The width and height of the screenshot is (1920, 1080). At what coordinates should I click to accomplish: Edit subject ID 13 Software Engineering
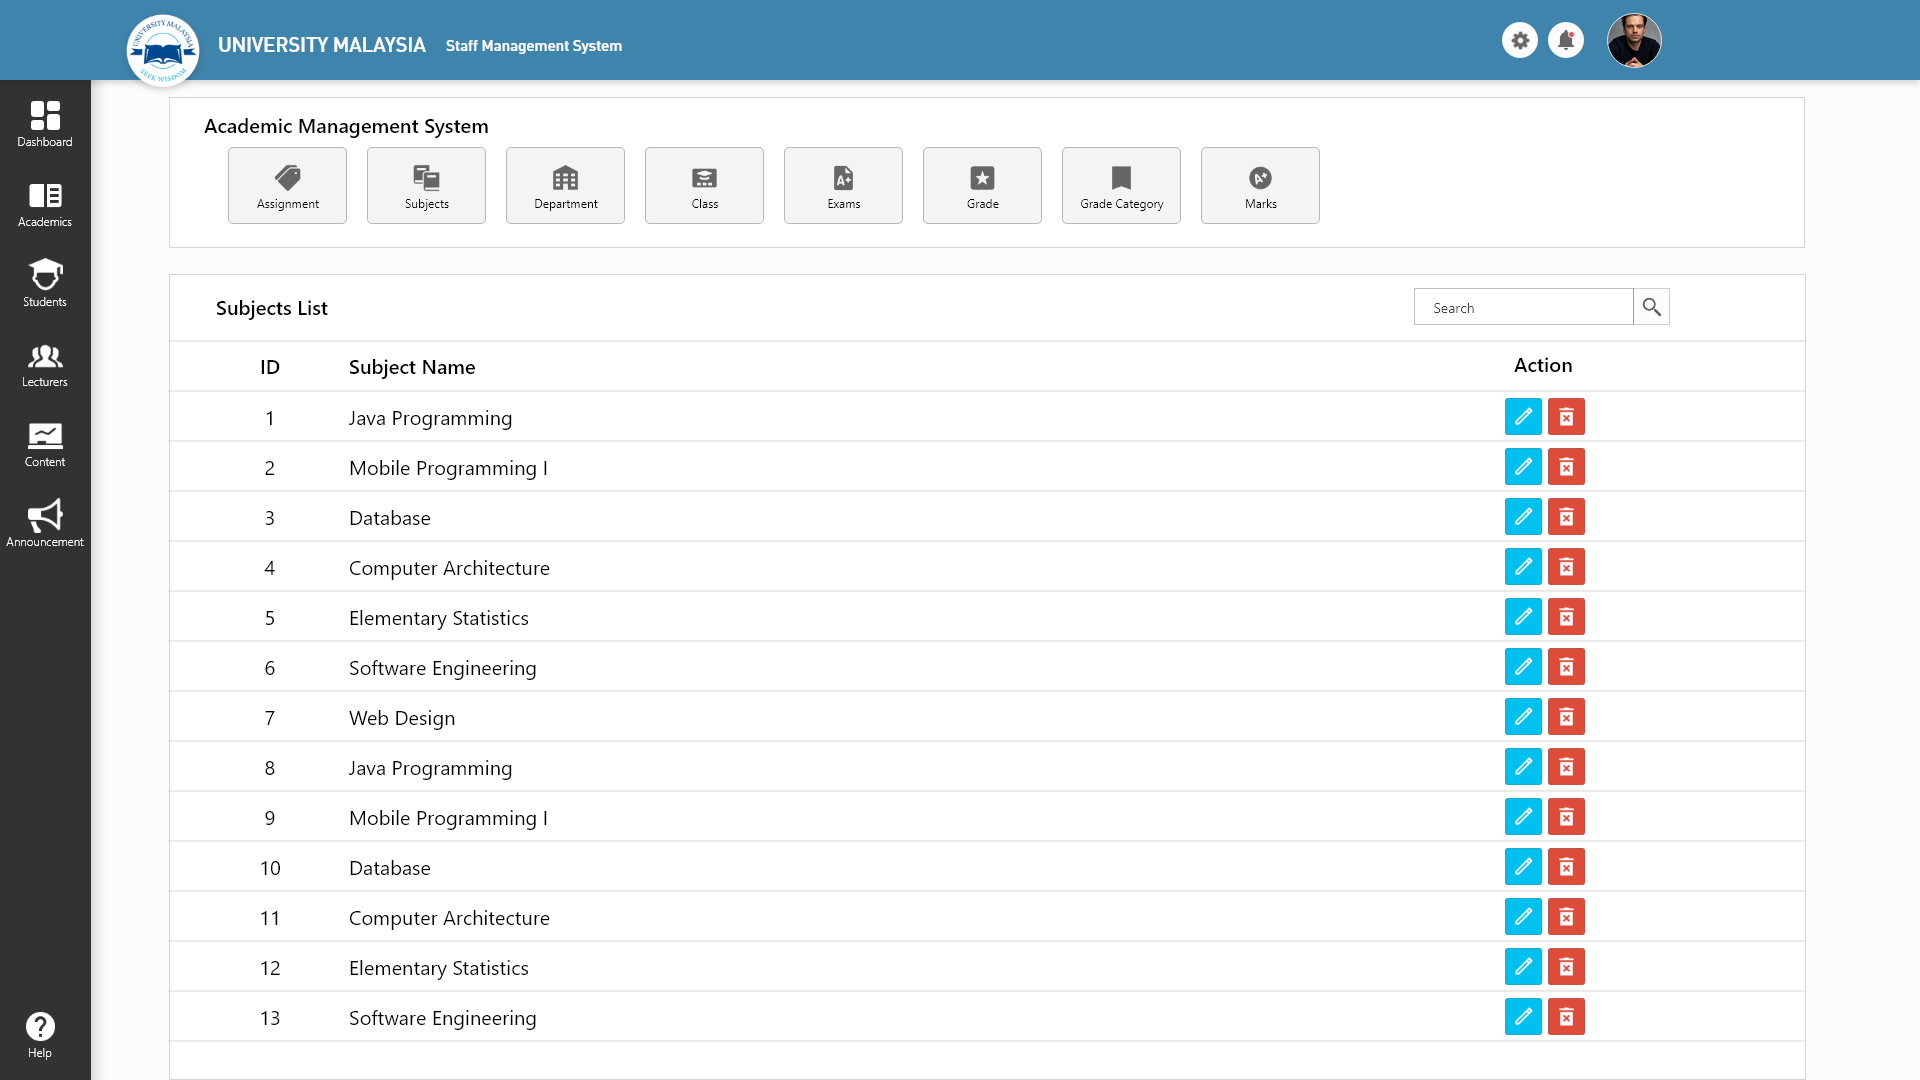coord(1523,1017)
